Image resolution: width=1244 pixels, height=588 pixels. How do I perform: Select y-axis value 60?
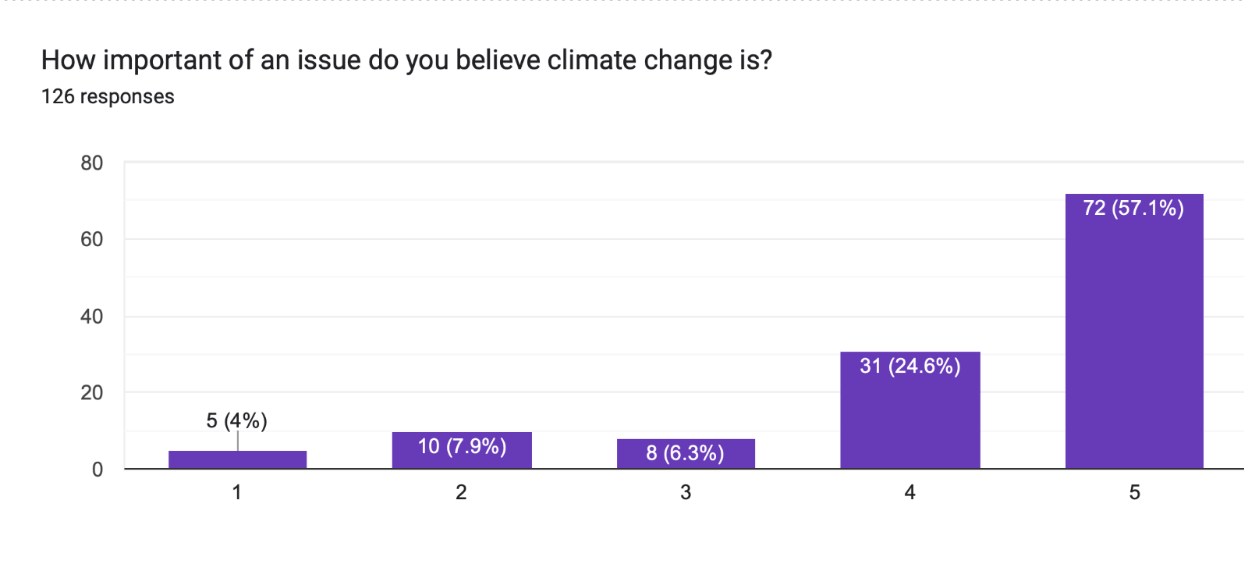[x=92, y=239]
